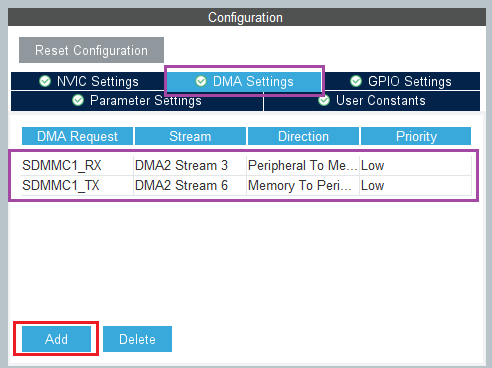Open the NVIC Settings tab
The height and width of the screenshot is (368, 492).
88,81
